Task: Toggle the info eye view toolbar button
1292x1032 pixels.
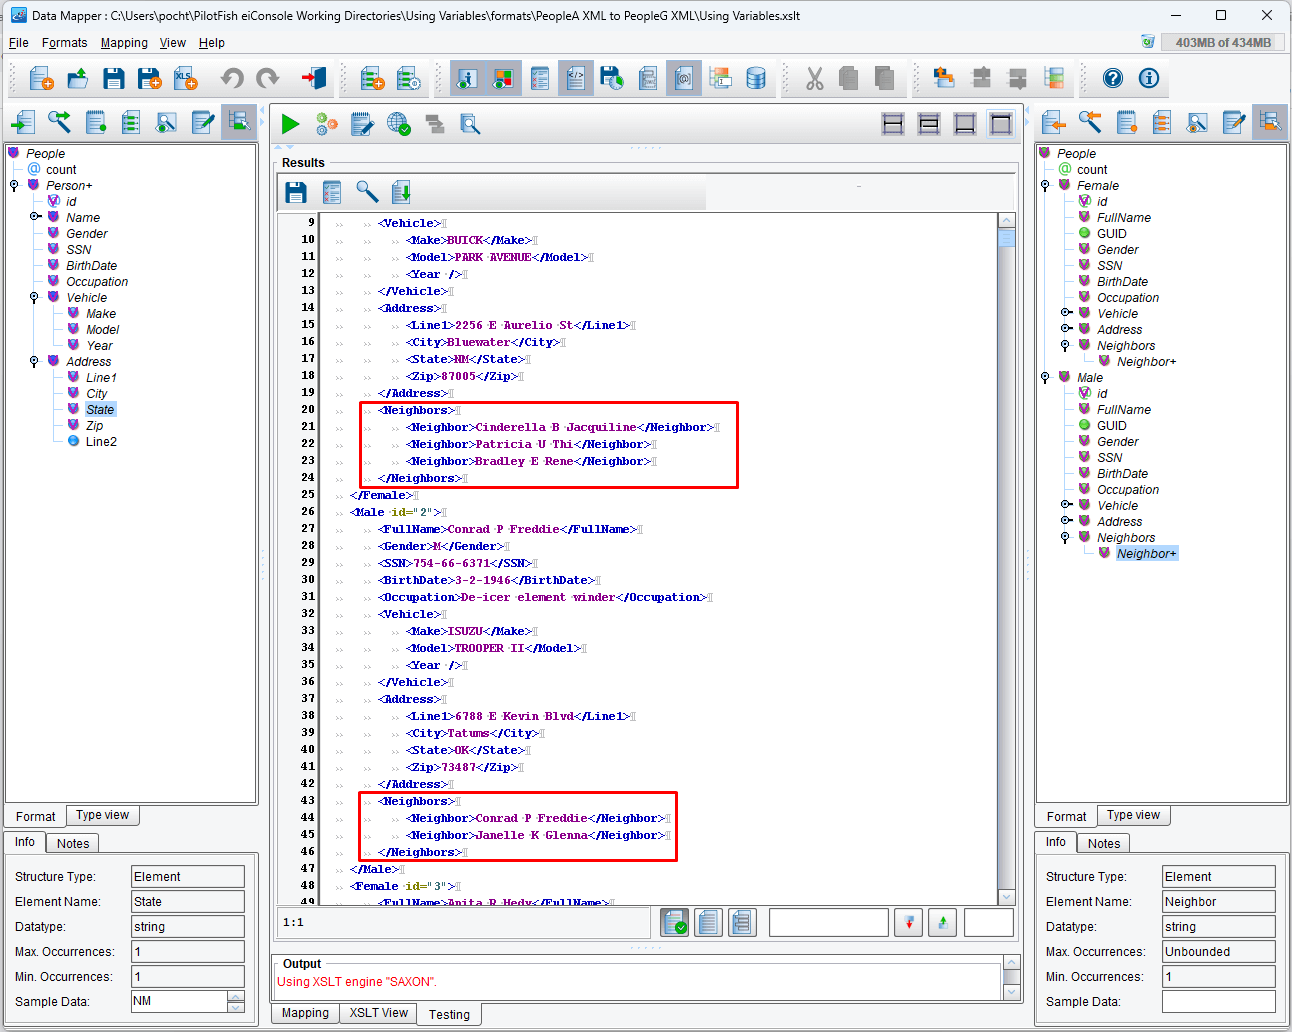Action: pos(468,78)
